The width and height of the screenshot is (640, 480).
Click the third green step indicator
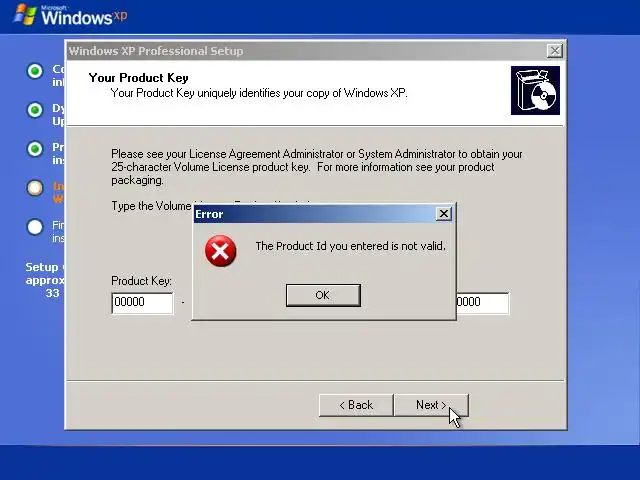coord(35,149)
